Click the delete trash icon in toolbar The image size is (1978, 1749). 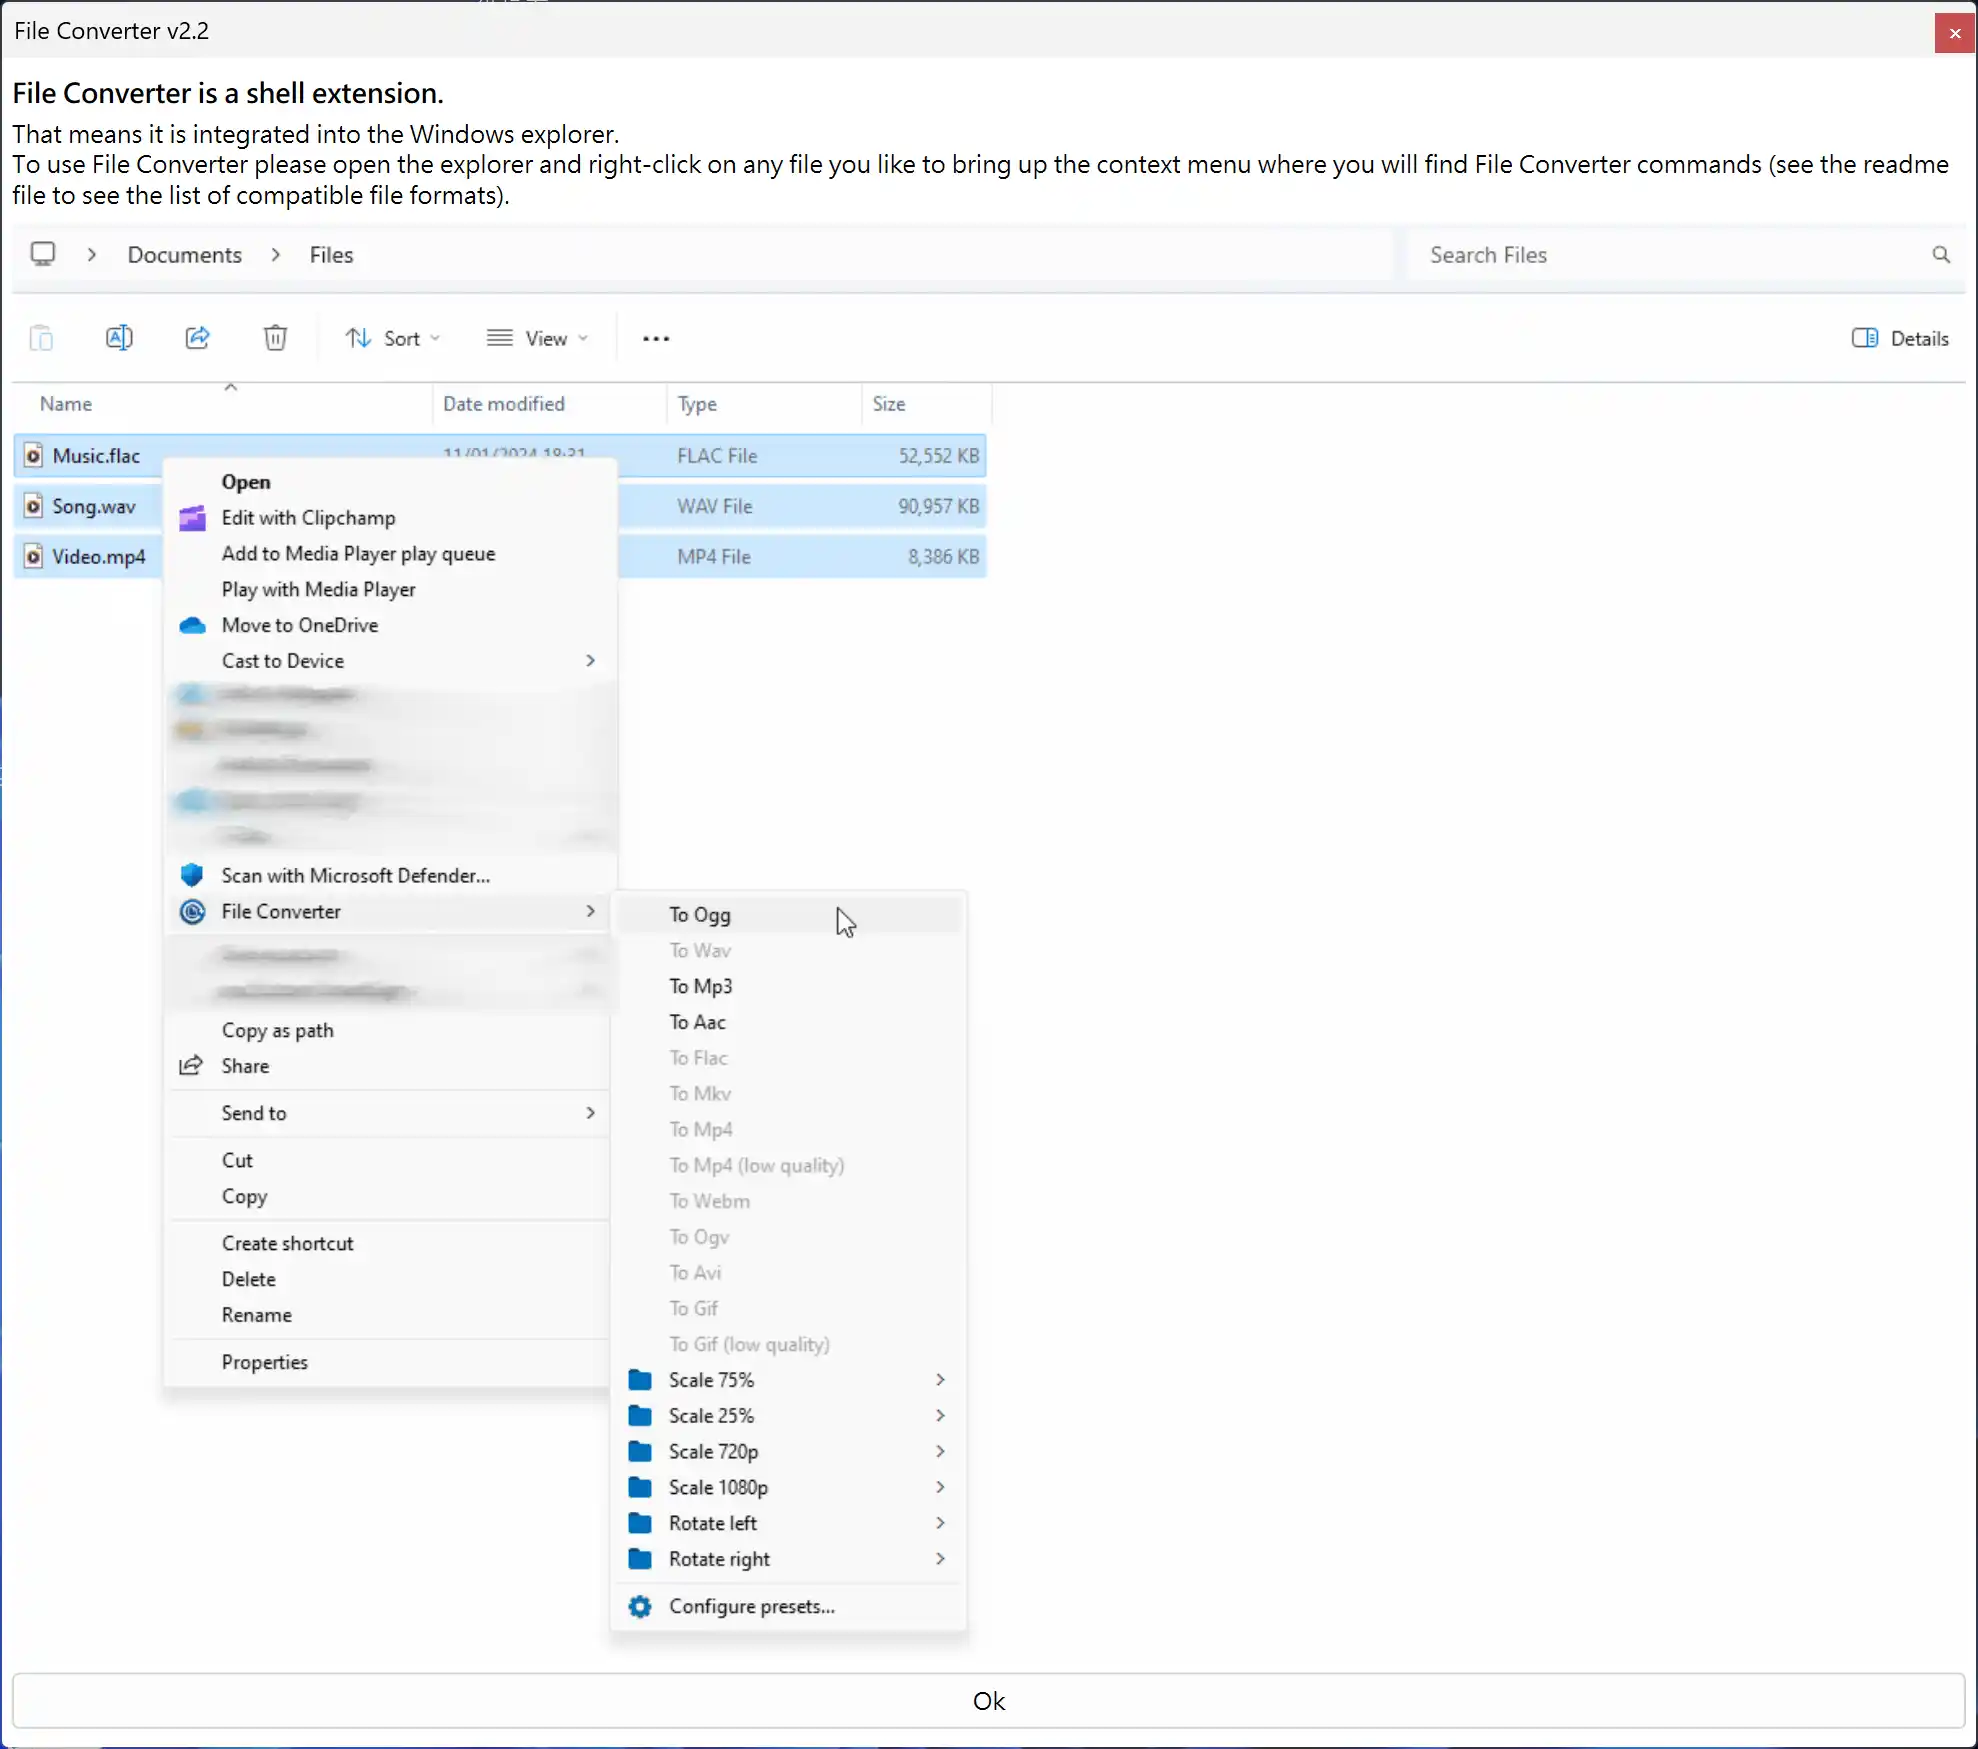pos(275,338)
